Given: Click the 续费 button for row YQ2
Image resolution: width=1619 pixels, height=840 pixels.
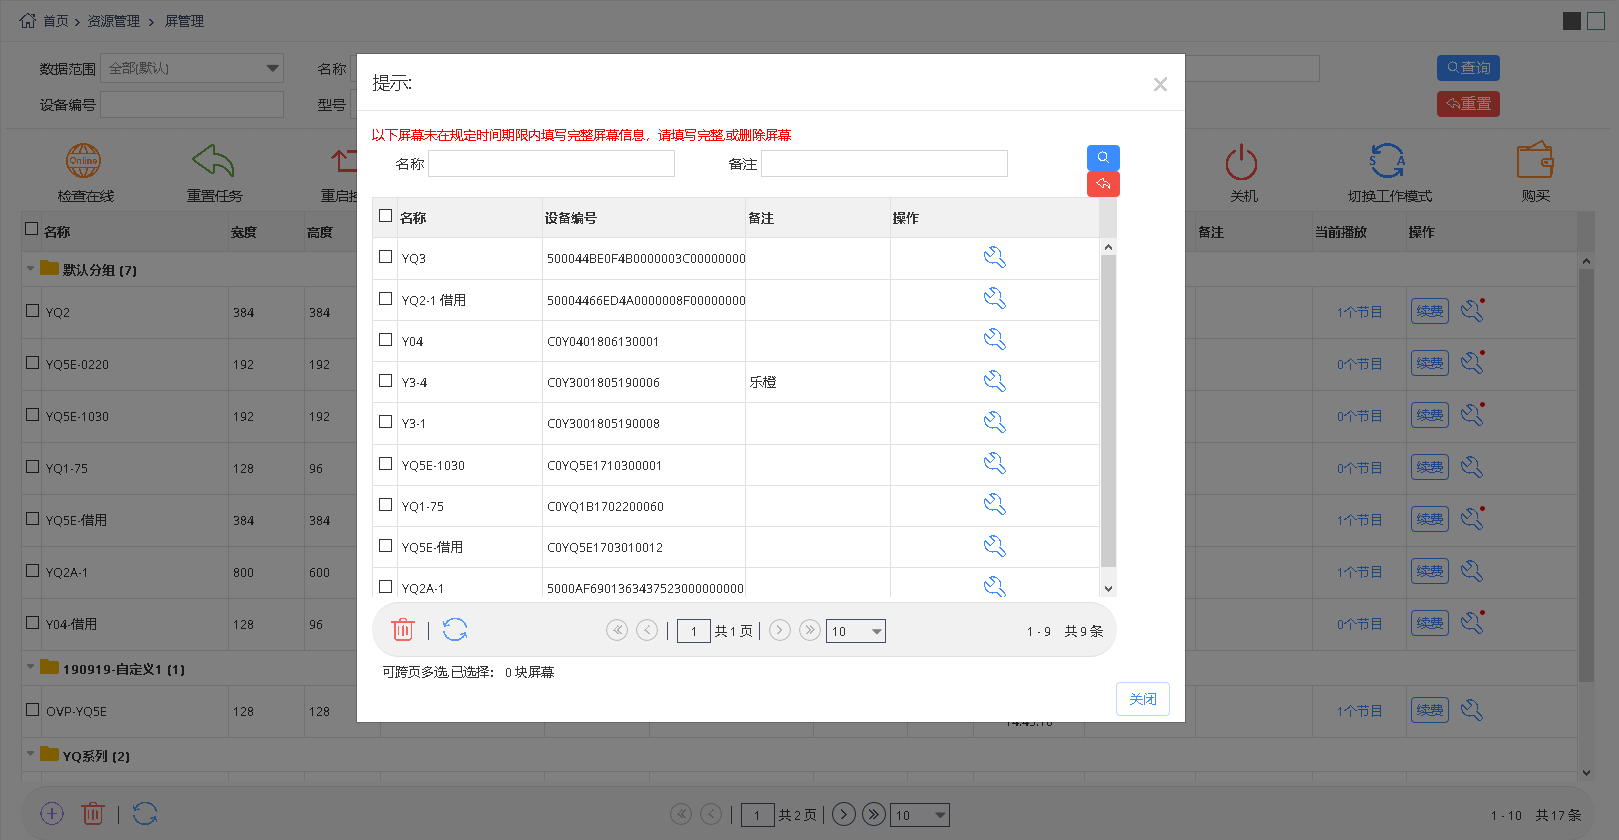Looking at the screenshot, I should pyautogui.click(x=1430, y=311).
